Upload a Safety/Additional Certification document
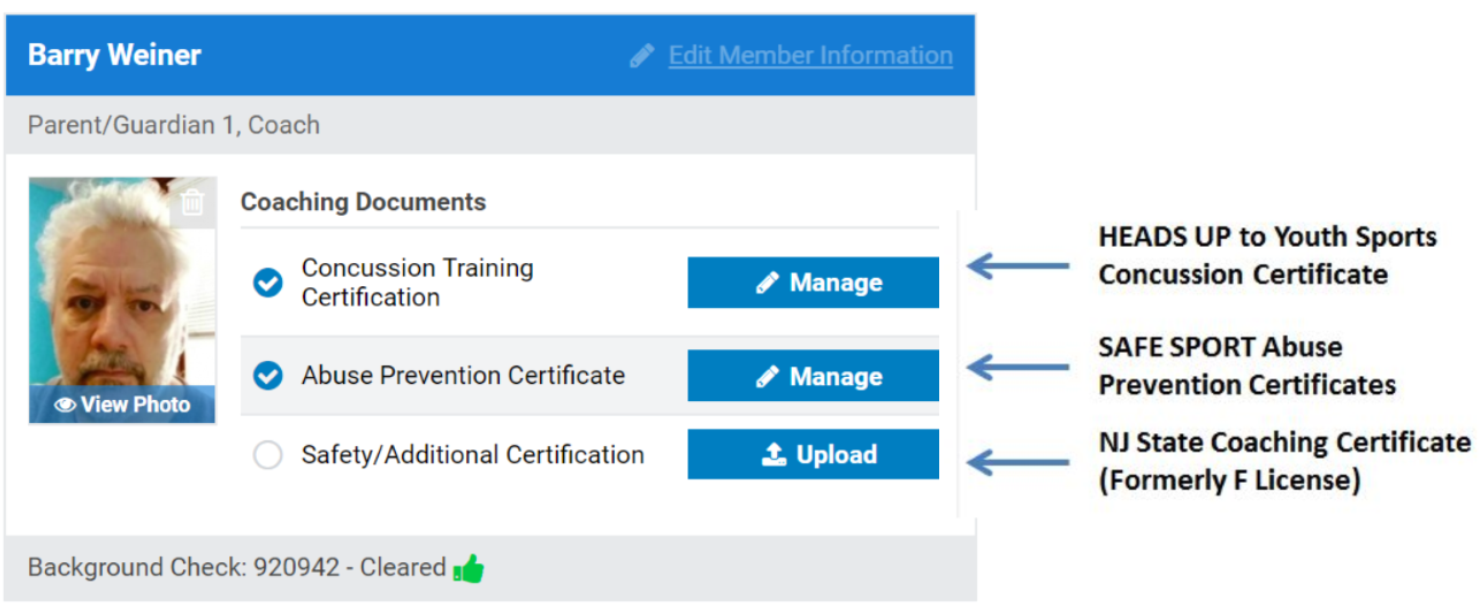 pos(813,455)
